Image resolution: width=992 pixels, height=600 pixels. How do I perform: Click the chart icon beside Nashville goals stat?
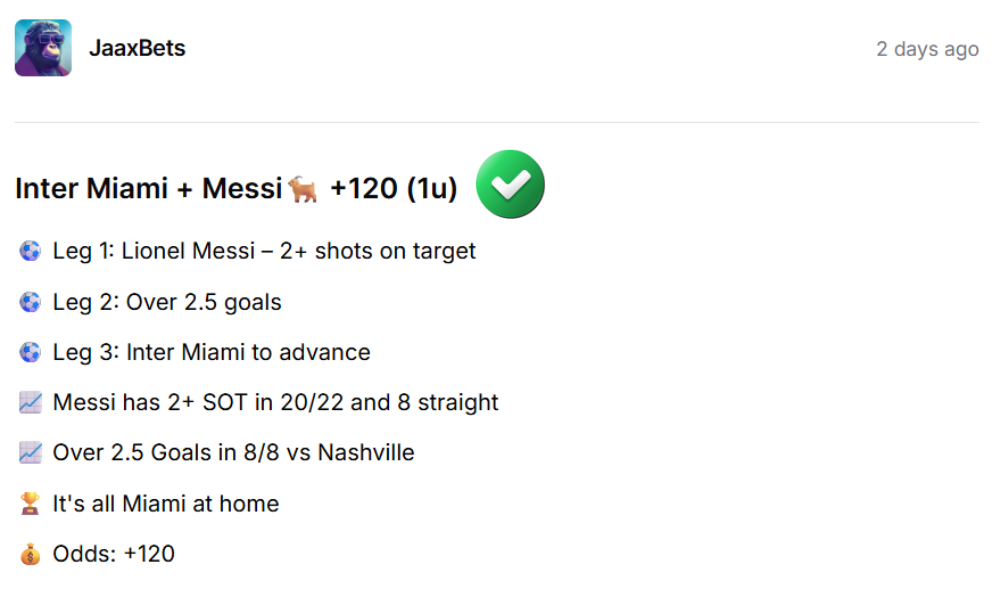[30, 453]
